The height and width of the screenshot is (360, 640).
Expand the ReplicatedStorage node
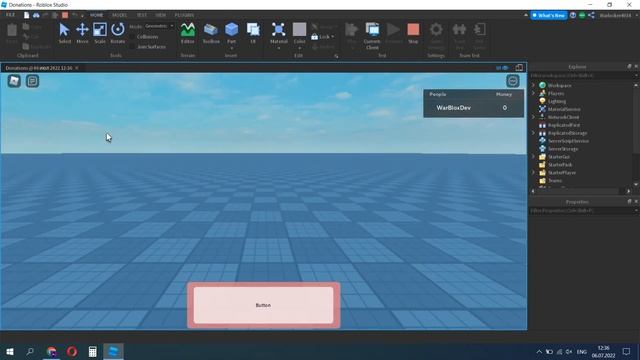(533, 133)
